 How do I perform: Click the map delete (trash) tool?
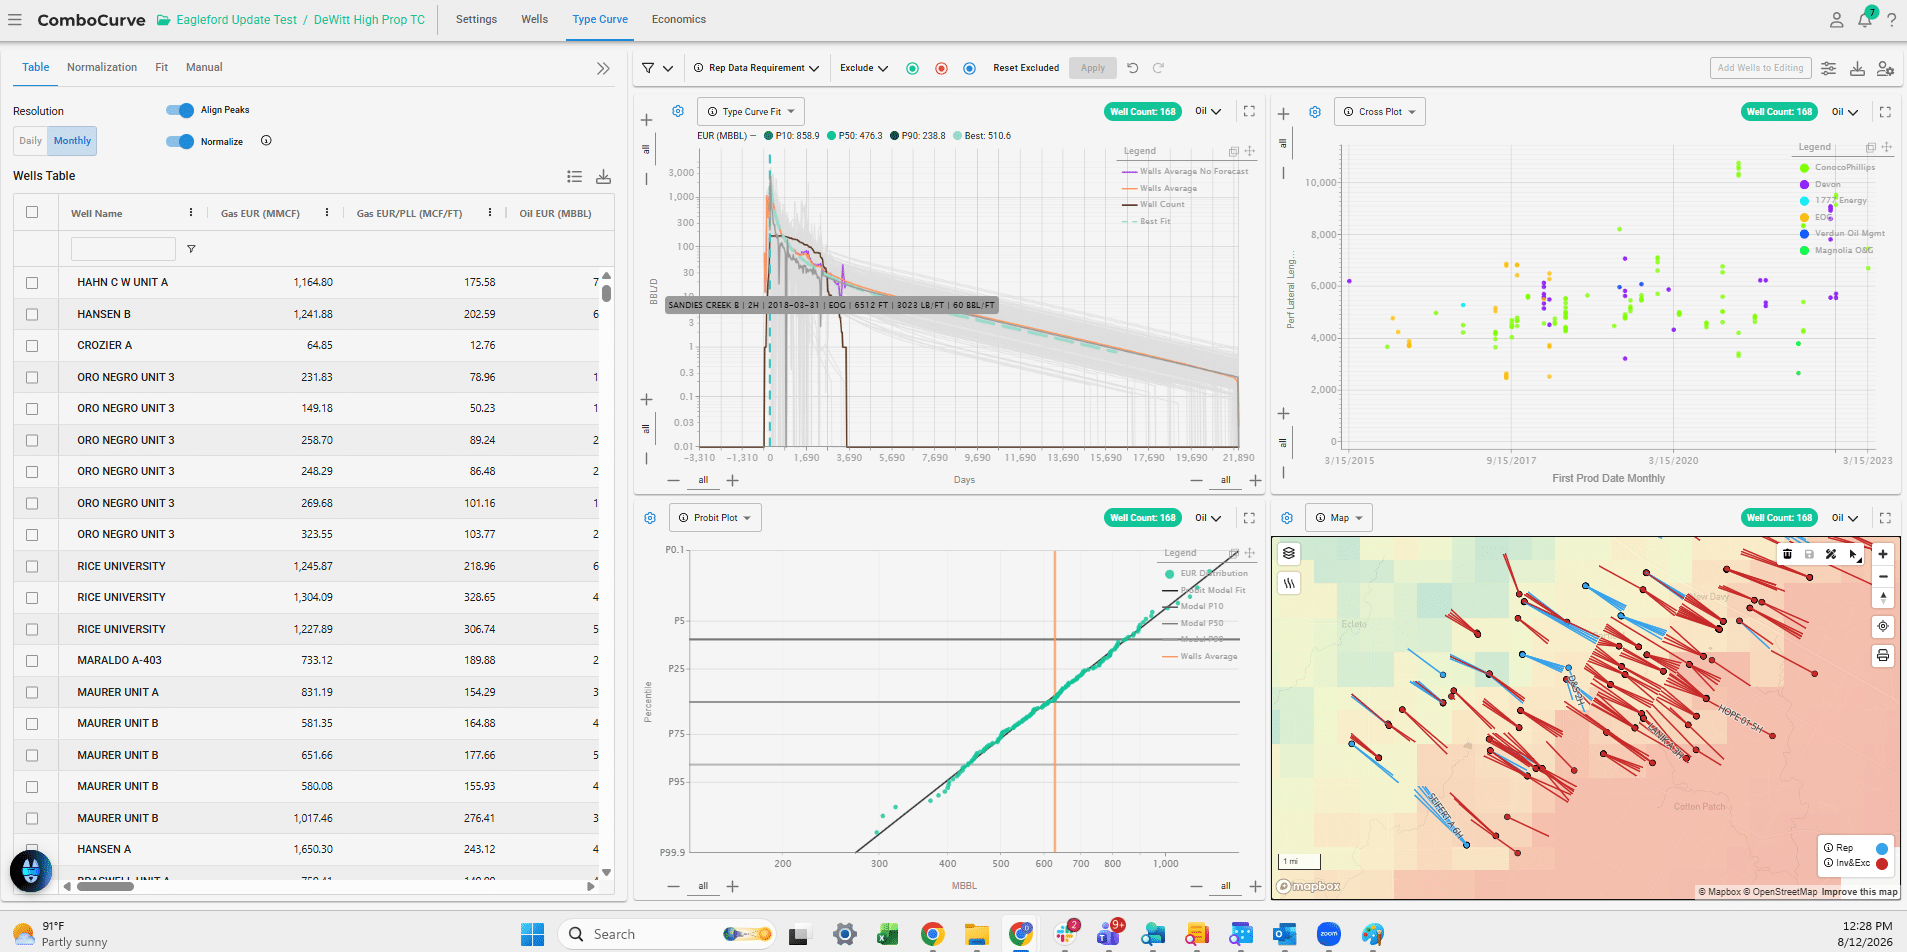[1787, 554]
